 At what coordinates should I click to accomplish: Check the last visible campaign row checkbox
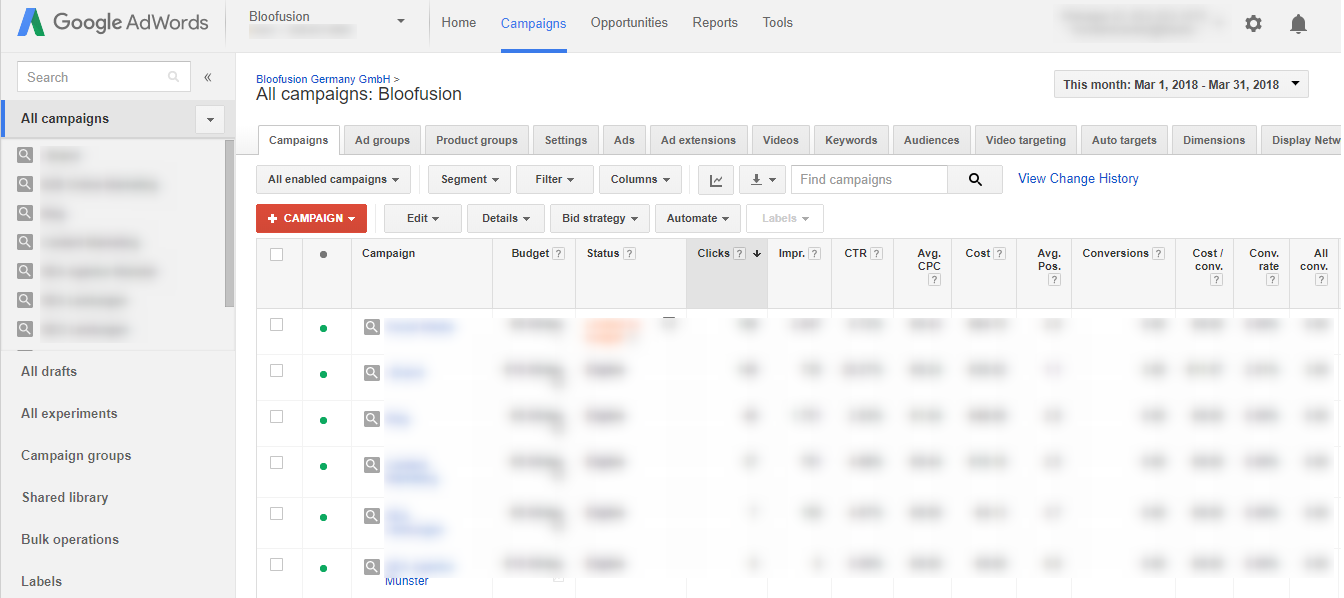click(x=277, y=562)
